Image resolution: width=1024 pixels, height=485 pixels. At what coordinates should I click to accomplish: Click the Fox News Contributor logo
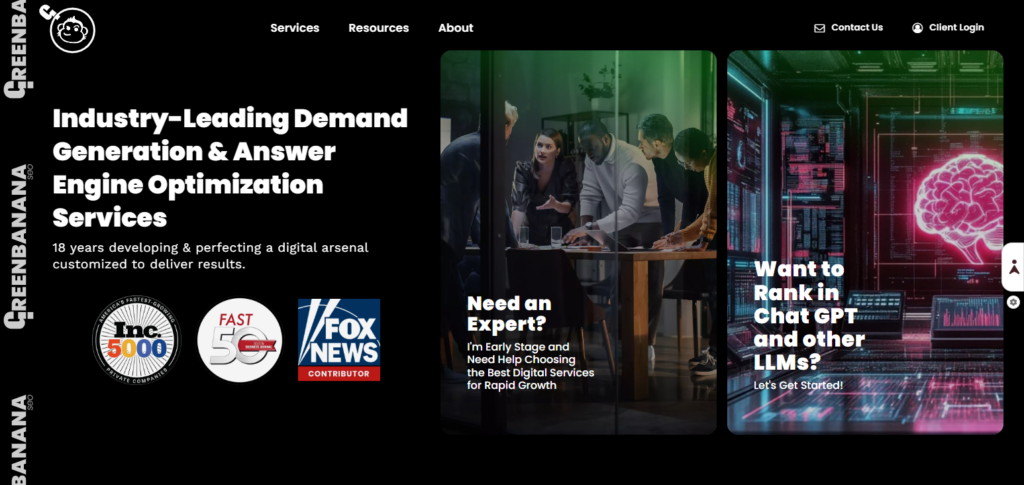[339, 340]
